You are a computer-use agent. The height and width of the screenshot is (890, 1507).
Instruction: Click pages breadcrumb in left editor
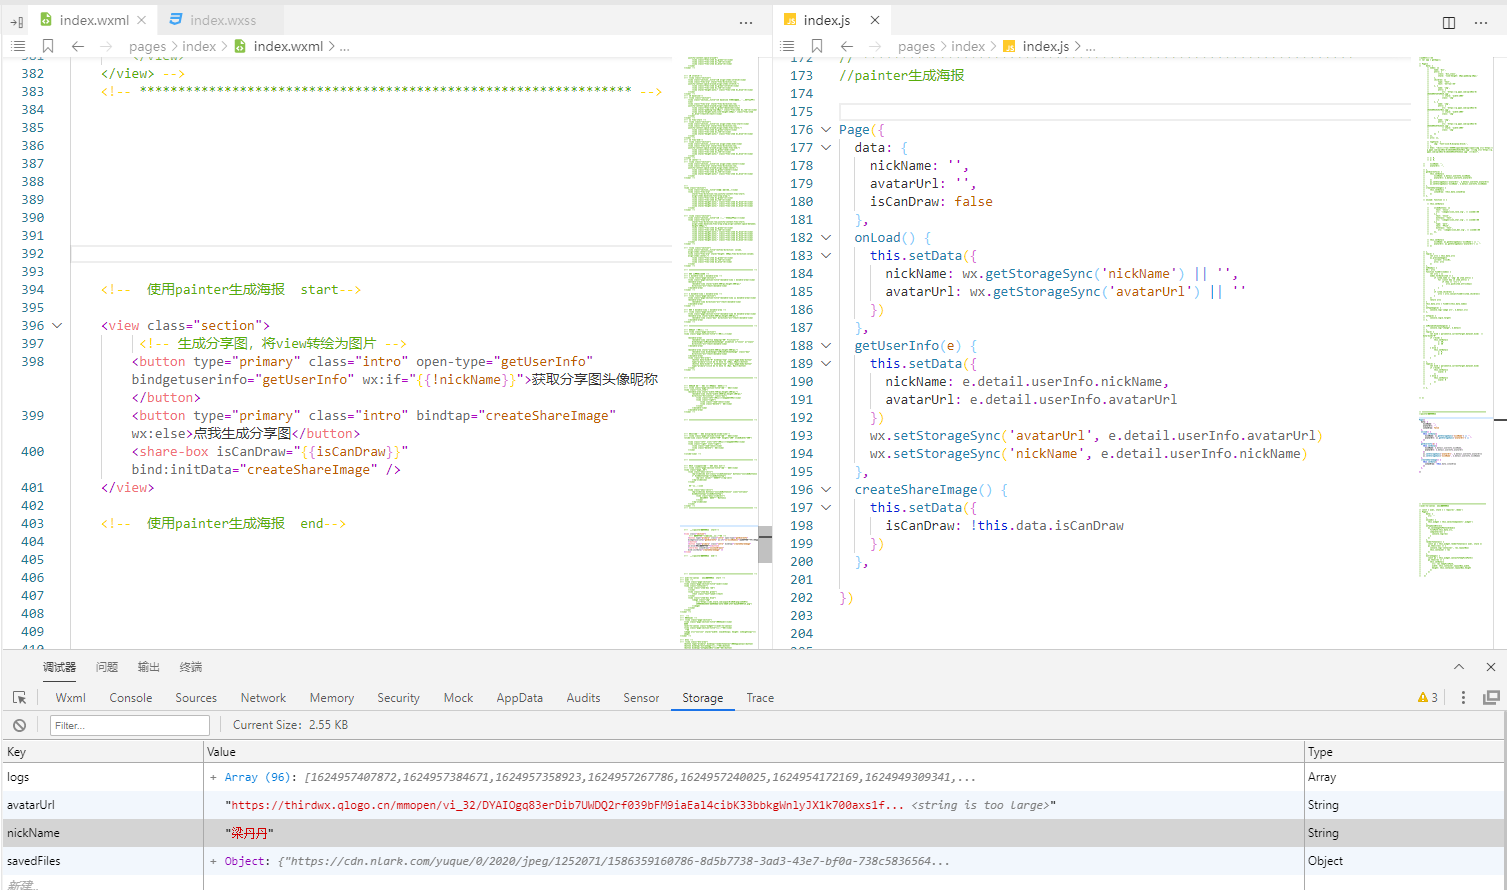coord(147,46)
